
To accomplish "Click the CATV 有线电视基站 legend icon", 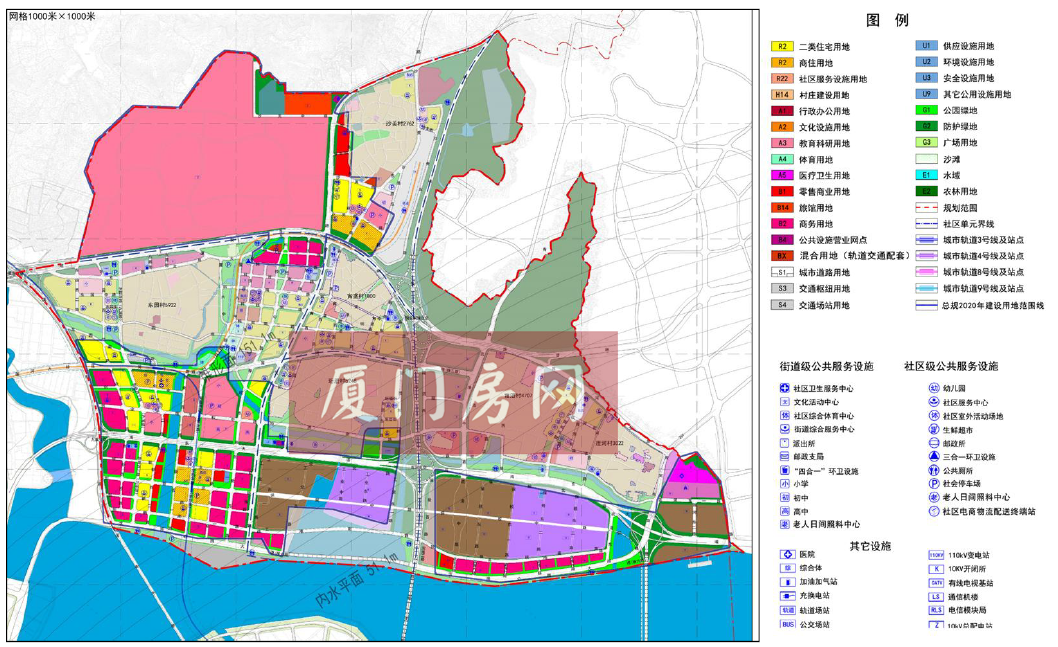I will pyautogui.click(x=936, y=583).
